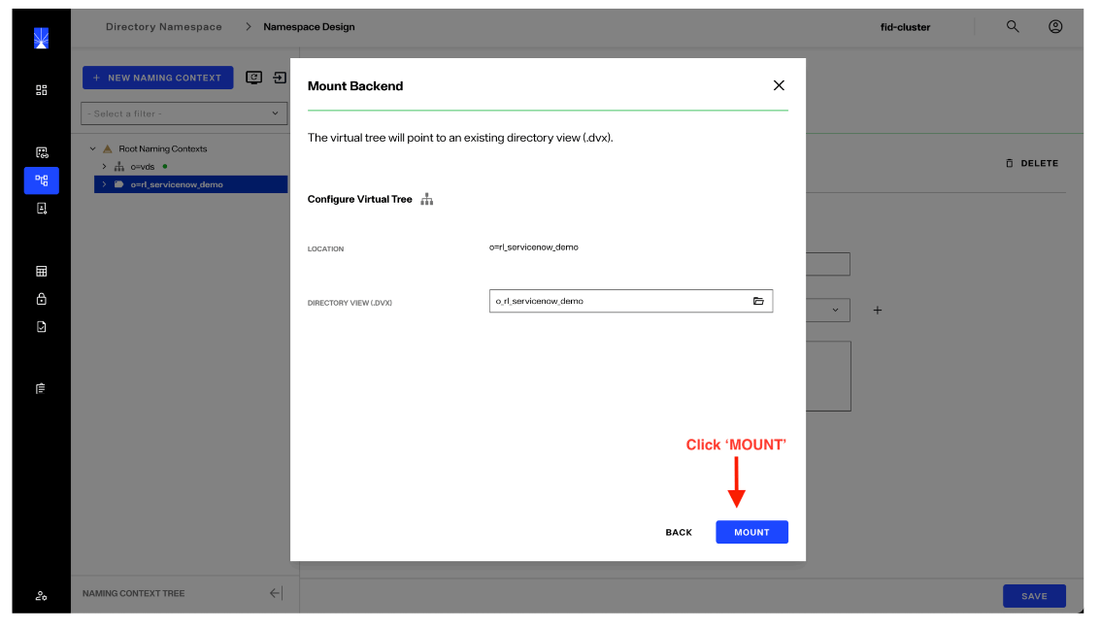Image resolution: width=1100 pixels, height=626 pixels.
Task: Select the o=vds naming context
Action: (x=142, y=166)
